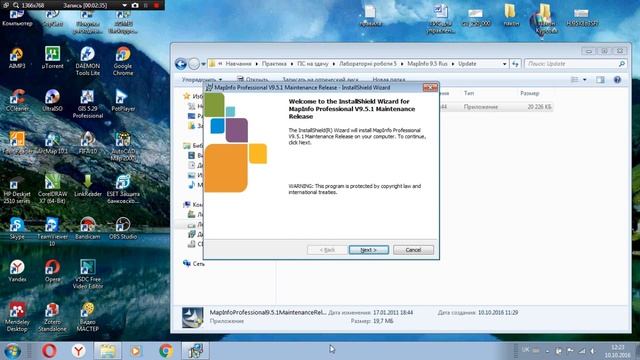Open the CCleaner desktop shortcut
Image resolution: width=640 pixels, height=360 pixels.
coord(17,100)
